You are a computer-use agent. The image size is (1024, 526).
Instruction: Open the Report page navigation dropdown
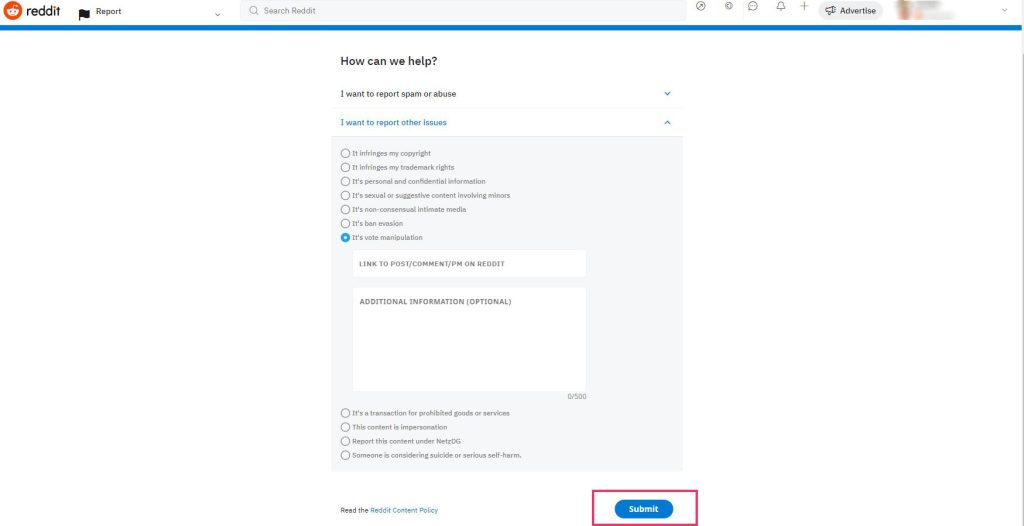point(218,13)
